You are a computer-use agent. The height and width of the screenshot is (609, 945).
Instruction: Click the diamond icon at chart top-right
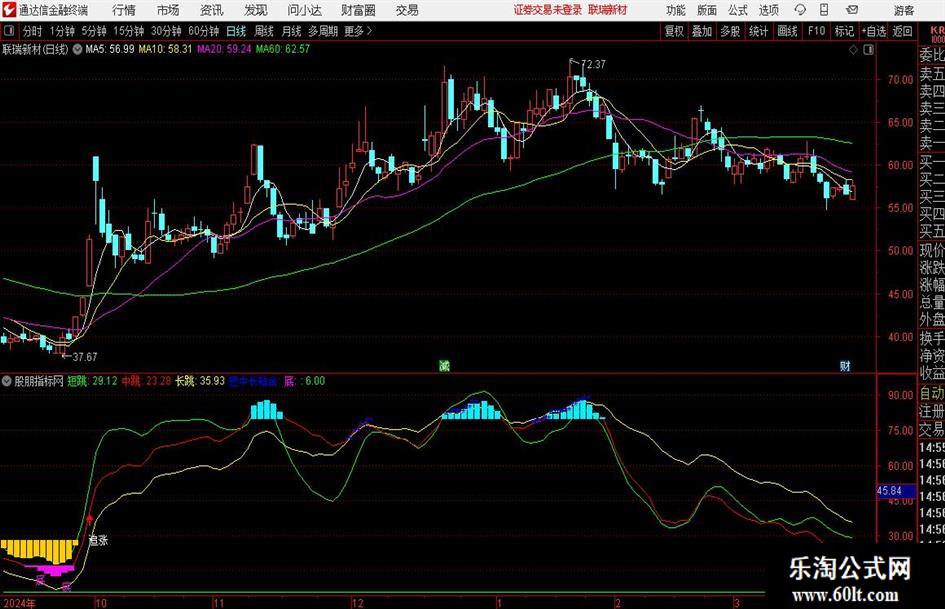(853, 50)
